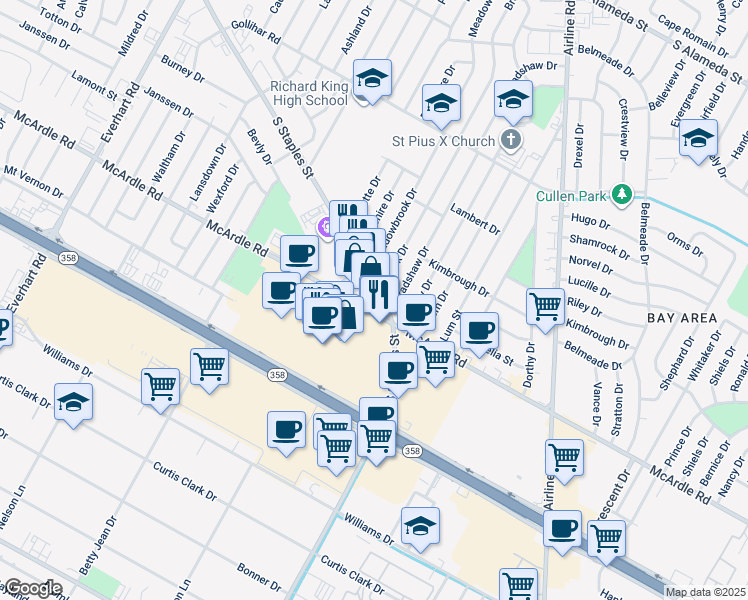Image resolution: width=748 pixels, height=600 pixels.
Task: Select the school marker on Curtis Clark Dr west
Action: (x=73, y=403)
